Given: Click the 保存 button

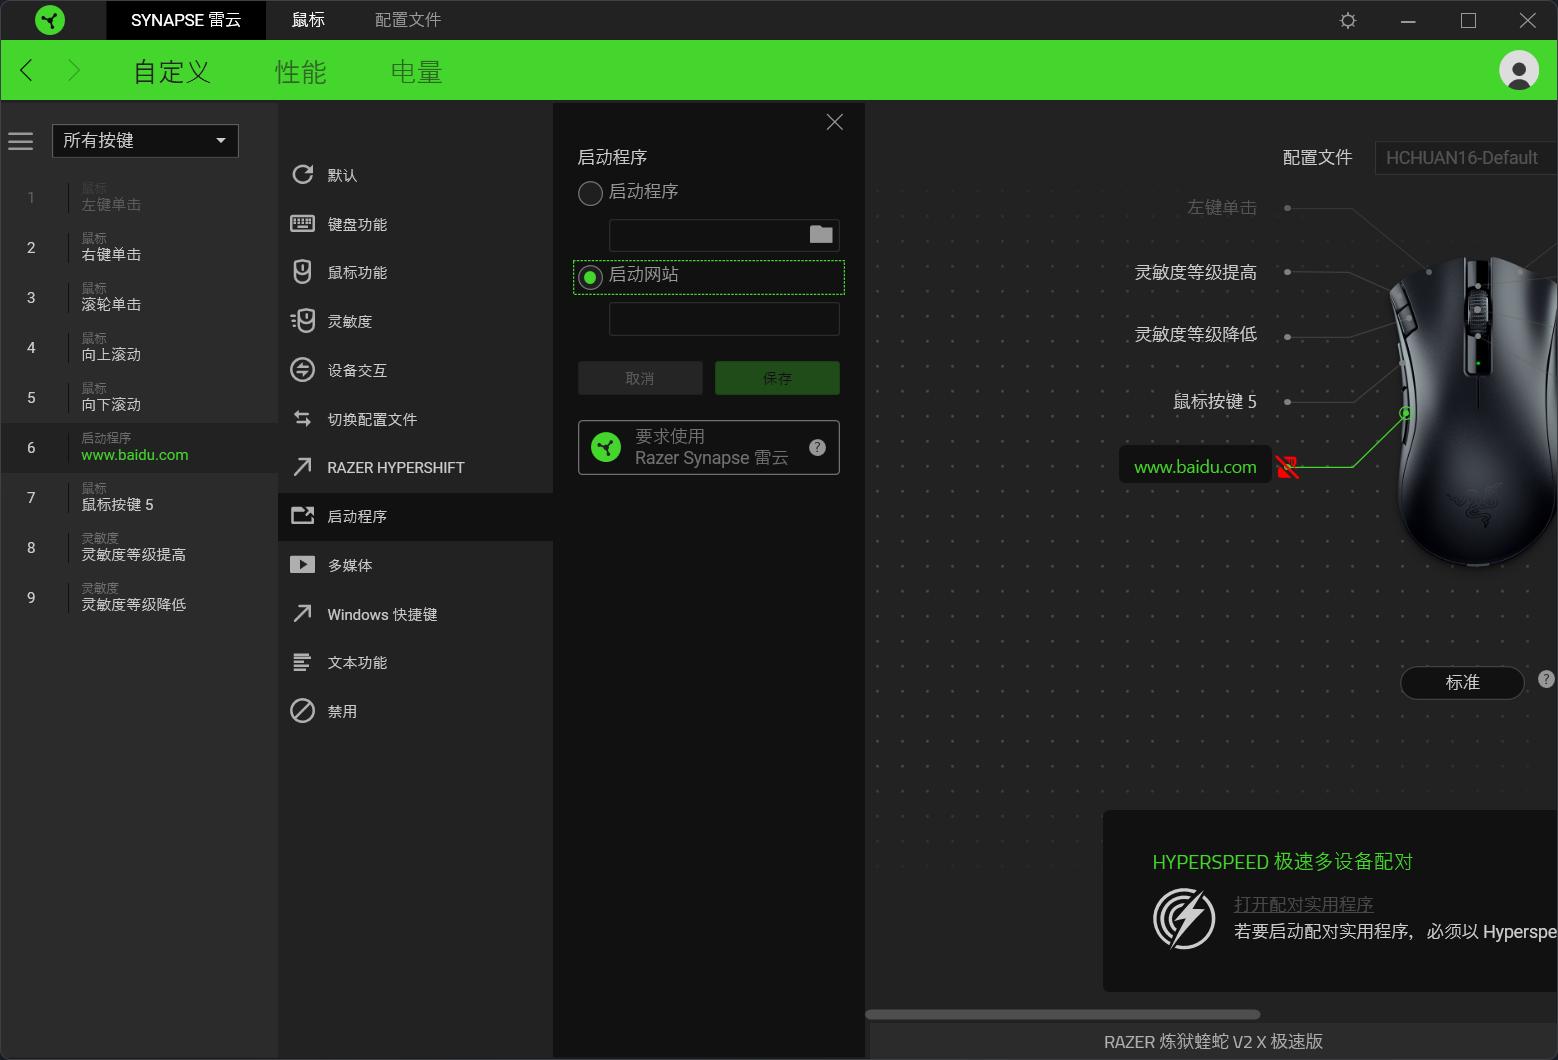Looking at the screenshot, I should 777,378.
